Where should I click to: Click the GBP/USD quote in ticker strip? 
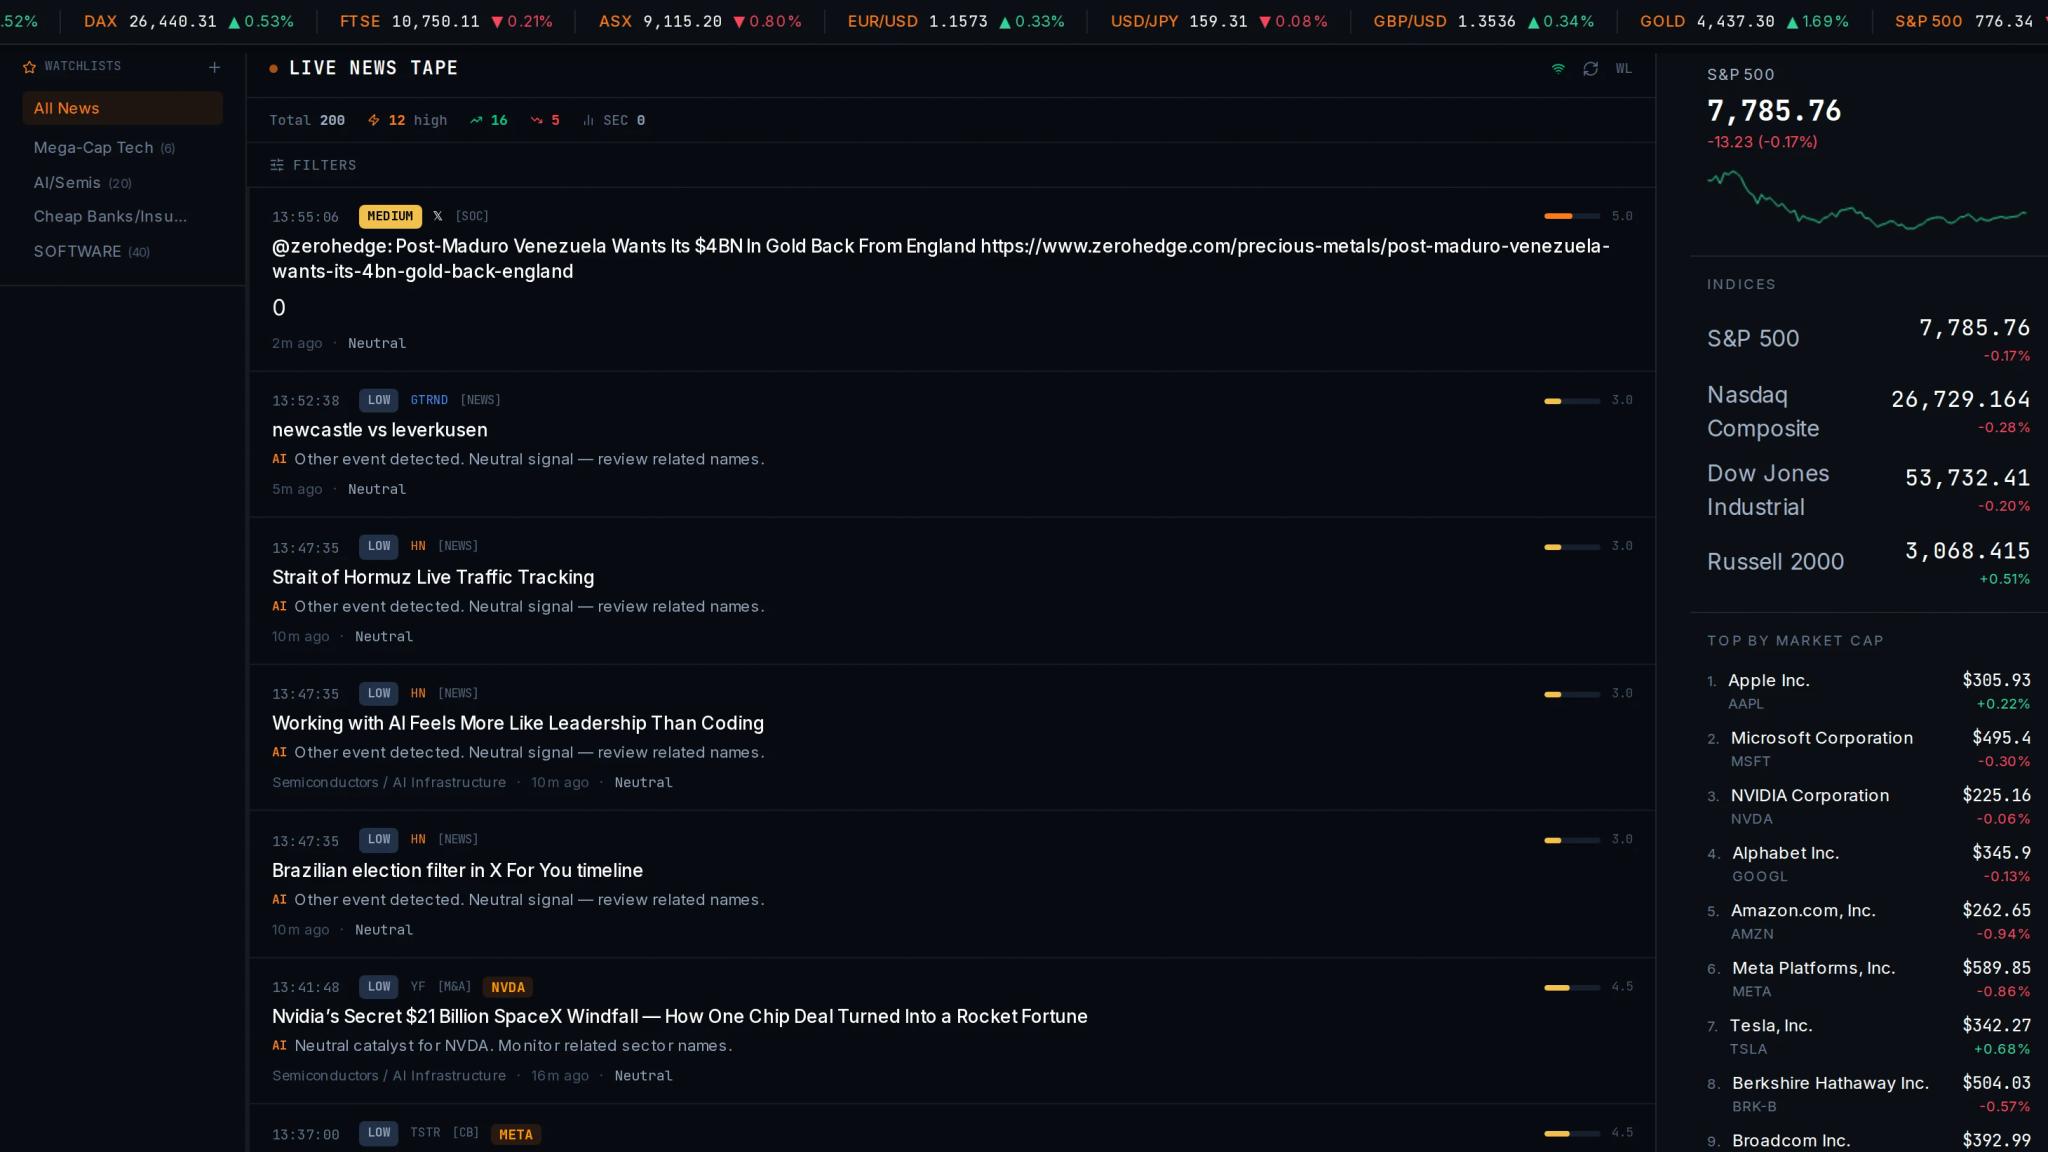[1484, 21]
